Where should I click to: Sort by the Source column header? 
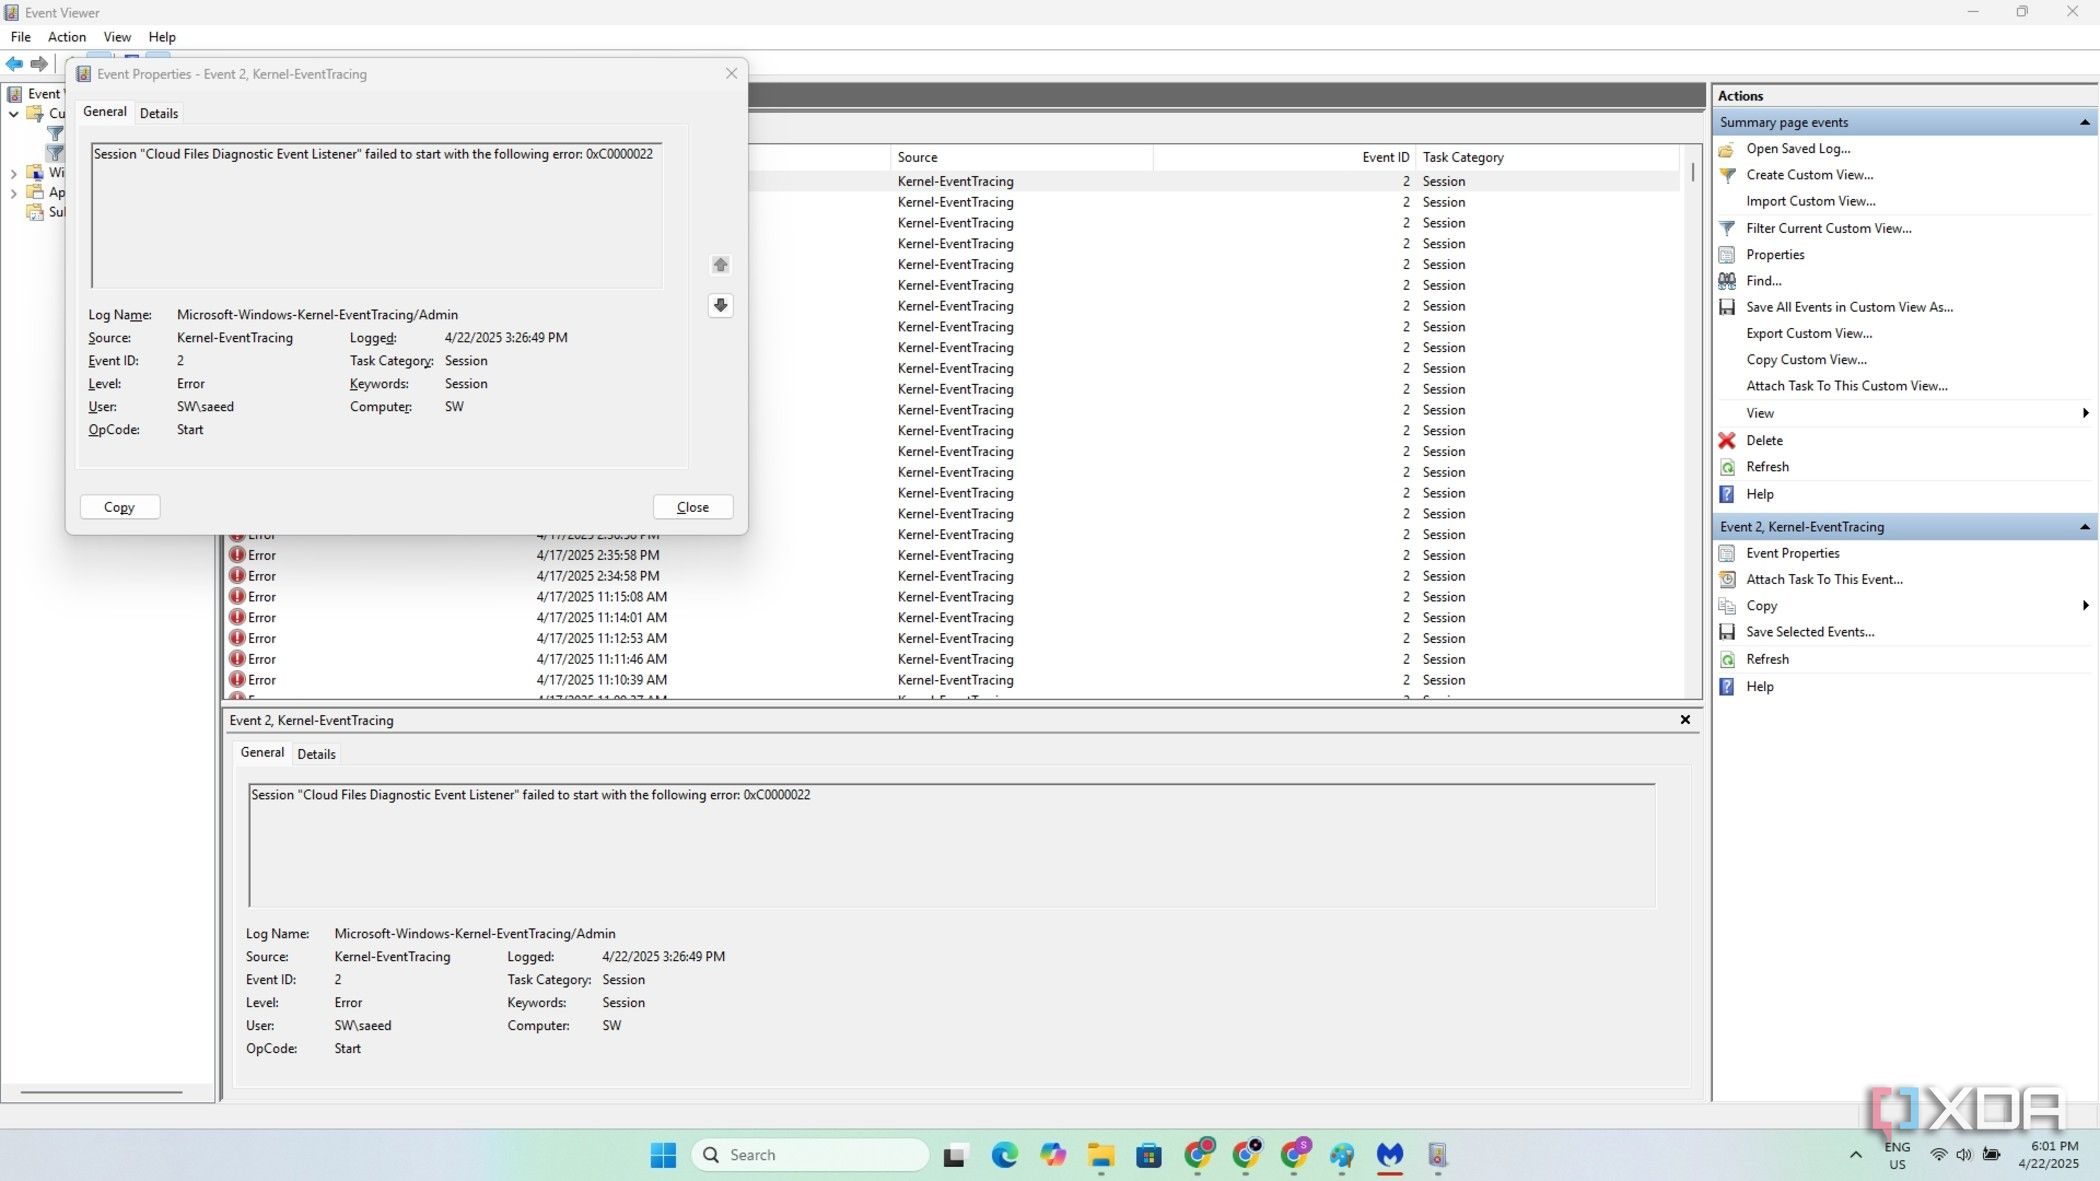pyautogui.click(x=1021, y=158)
